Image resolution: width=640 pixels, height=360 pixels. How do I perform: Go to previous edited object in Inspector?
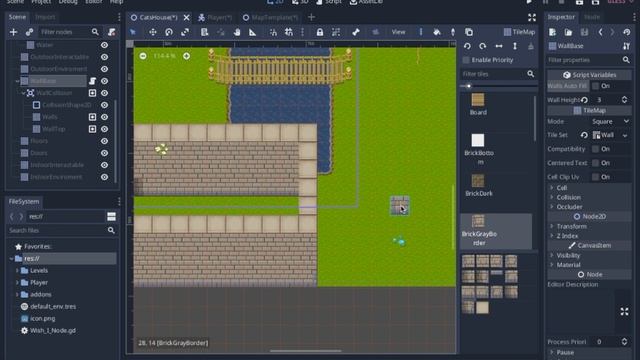(600, 32)
